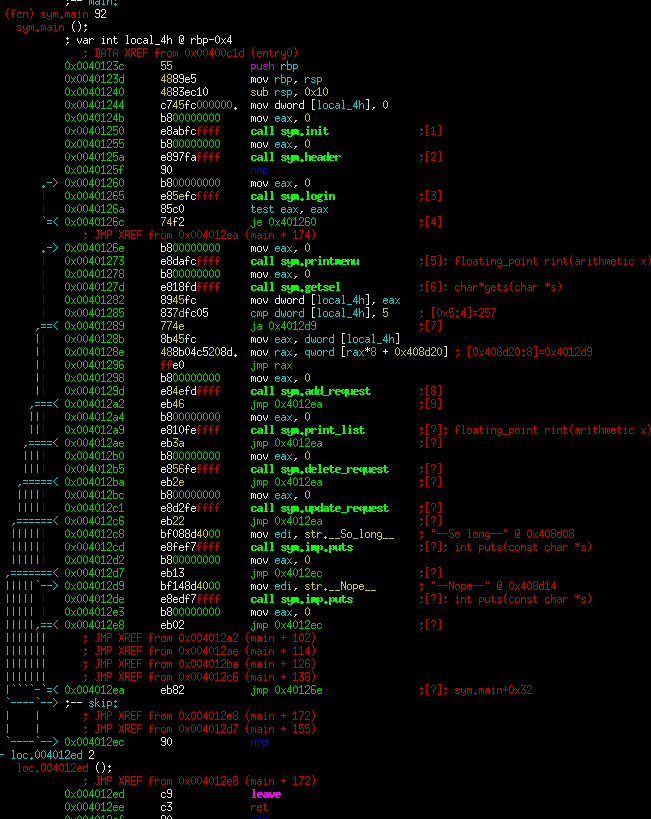651x819 pixels.
Task: Click 'char*gets(char *s)' comment
Action: 508,287
